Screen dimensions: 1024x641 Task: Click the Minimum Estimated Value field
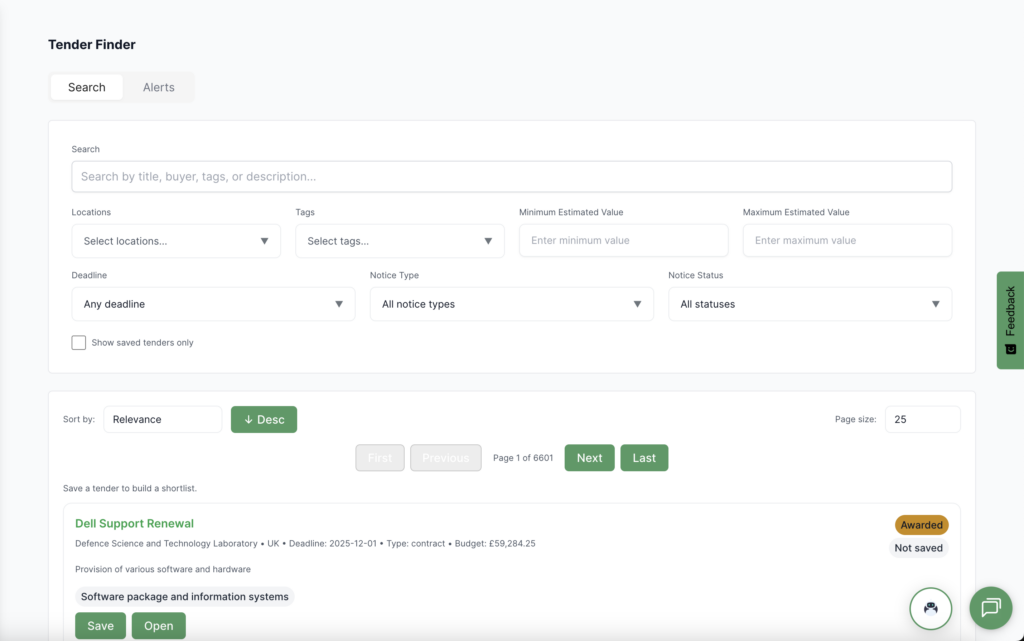(623, 241)
